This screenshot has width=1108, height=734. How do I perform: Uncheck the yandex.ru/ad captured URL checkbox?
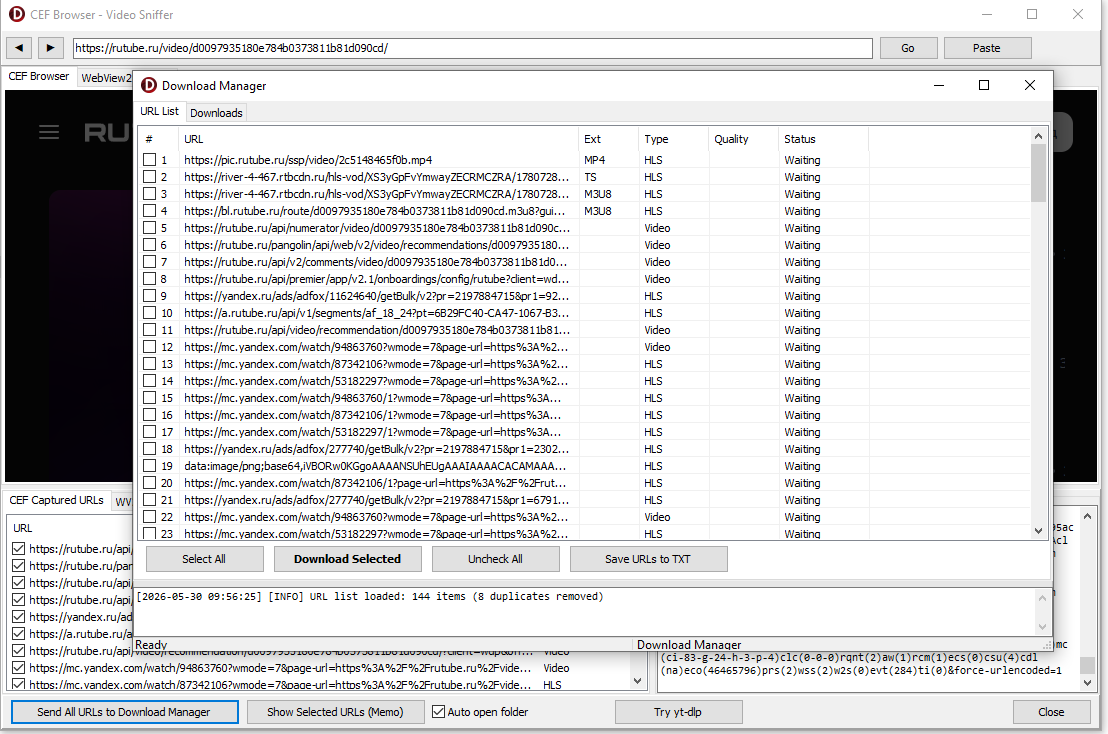pos(19,616)
